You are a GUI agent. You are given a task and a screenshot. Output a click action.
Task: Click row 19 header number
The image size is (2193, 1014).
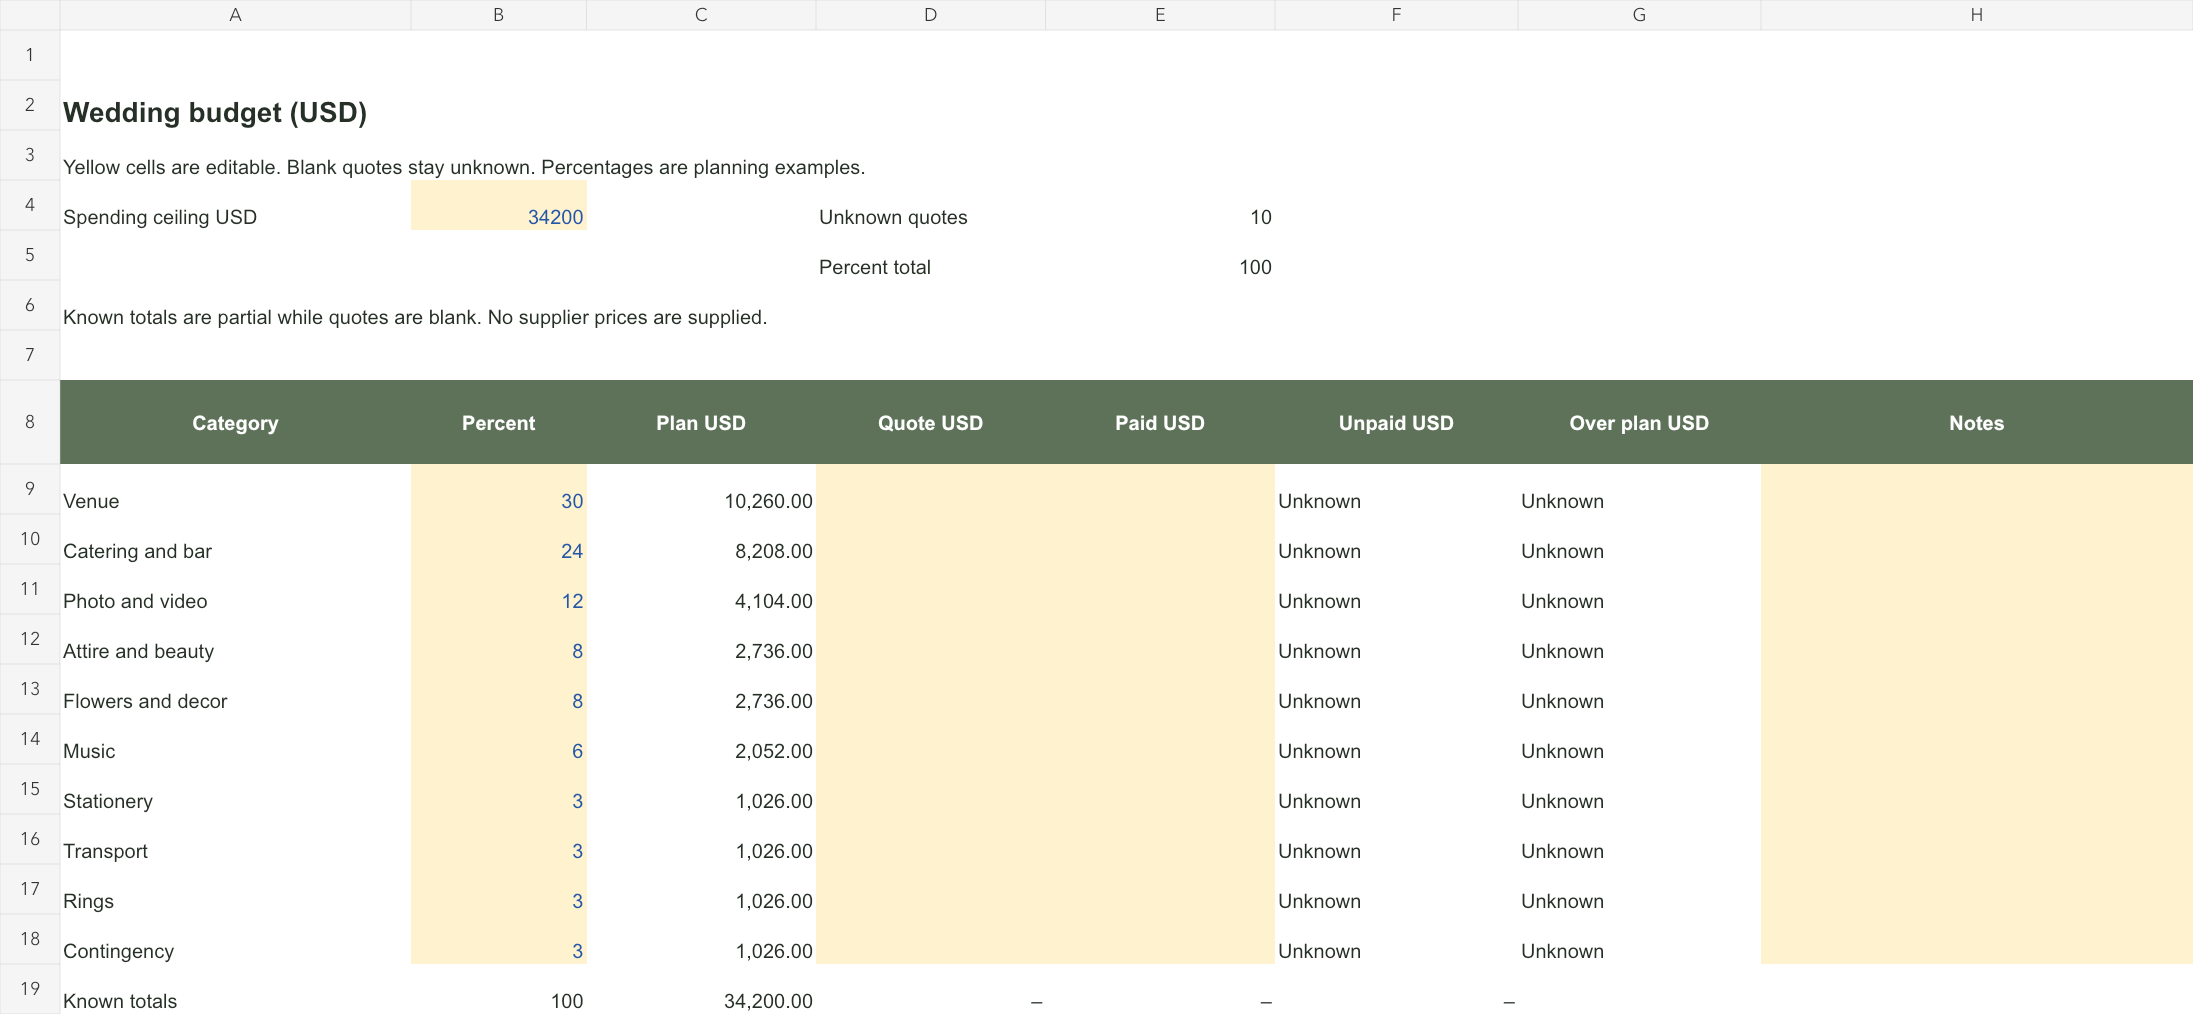pos(30,989)
